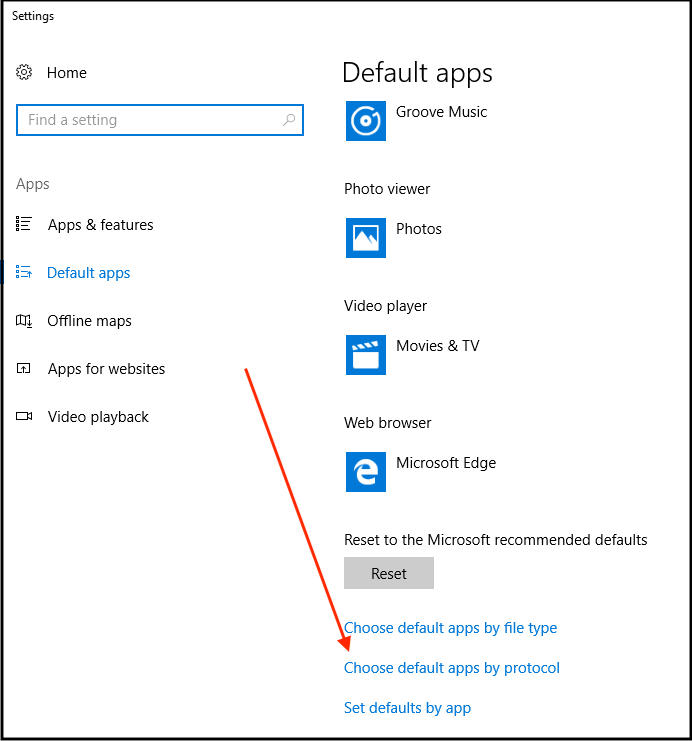Screen dimensions: 692x741
Task: Open Offline maps settings
Action: click(89, 321)
